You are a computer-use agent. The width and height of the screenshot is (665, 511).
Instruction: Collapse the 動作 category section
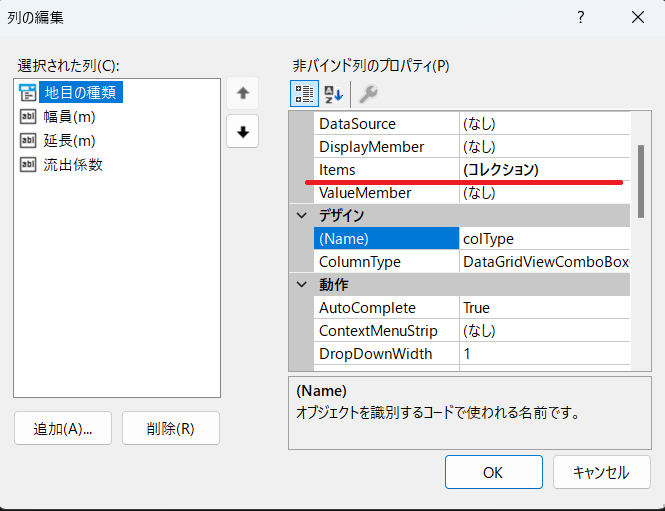(x=301, y=285)
